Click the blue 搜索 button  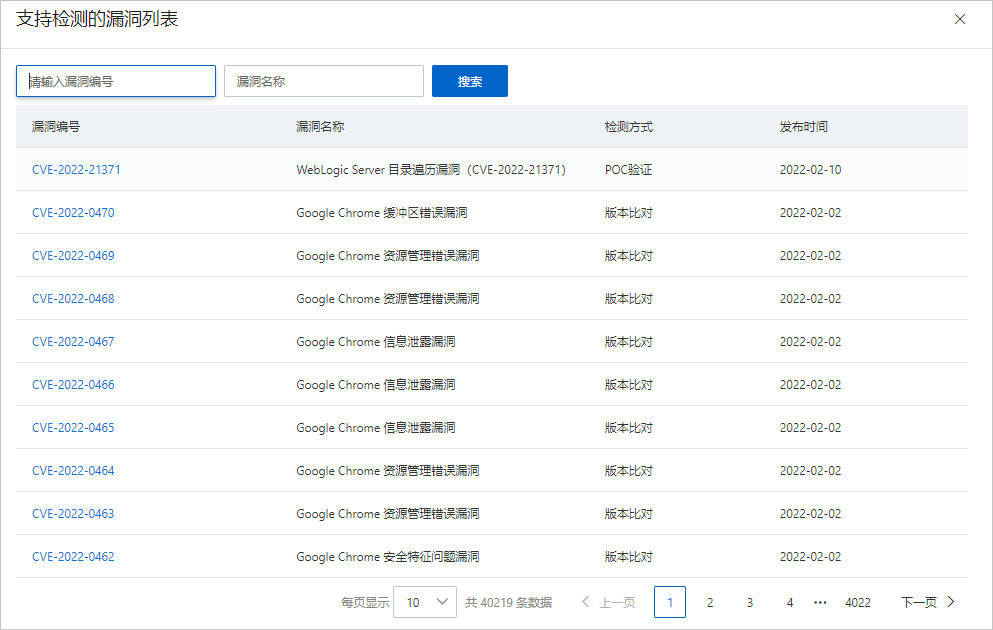point(470,81)
